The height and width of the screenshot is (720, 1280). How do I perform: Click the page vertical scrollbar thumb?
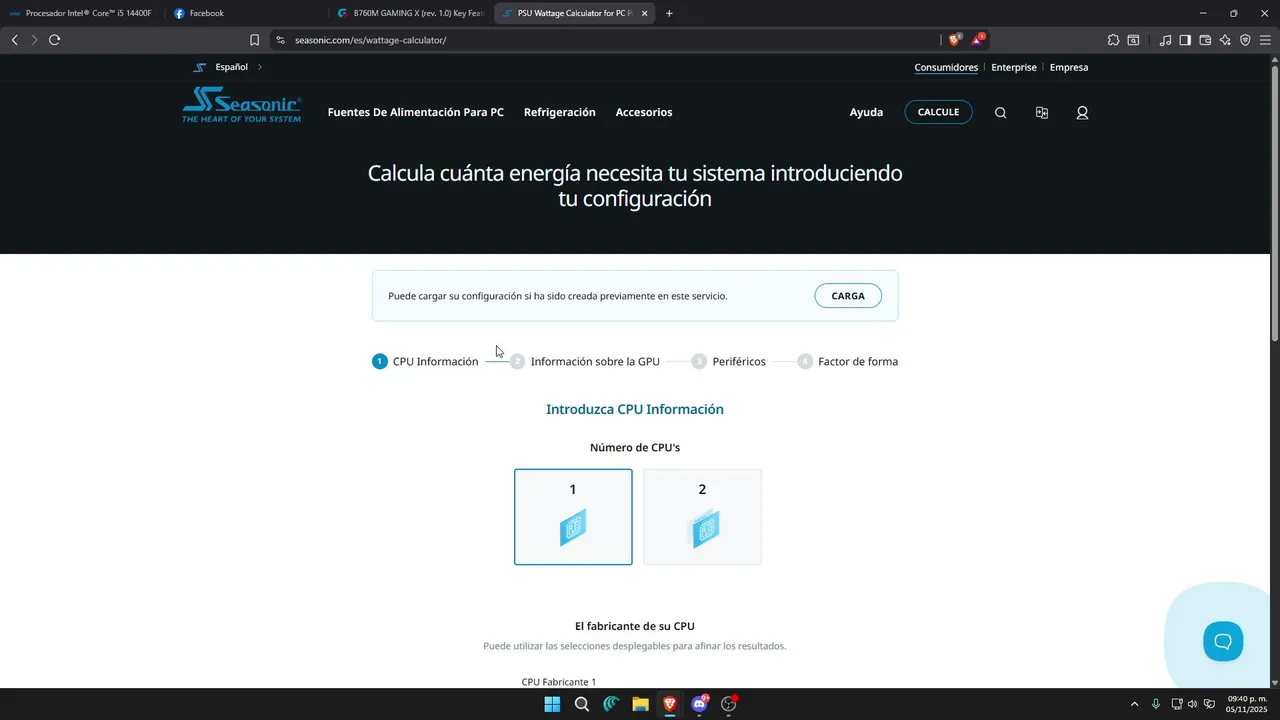point(1274,202)
